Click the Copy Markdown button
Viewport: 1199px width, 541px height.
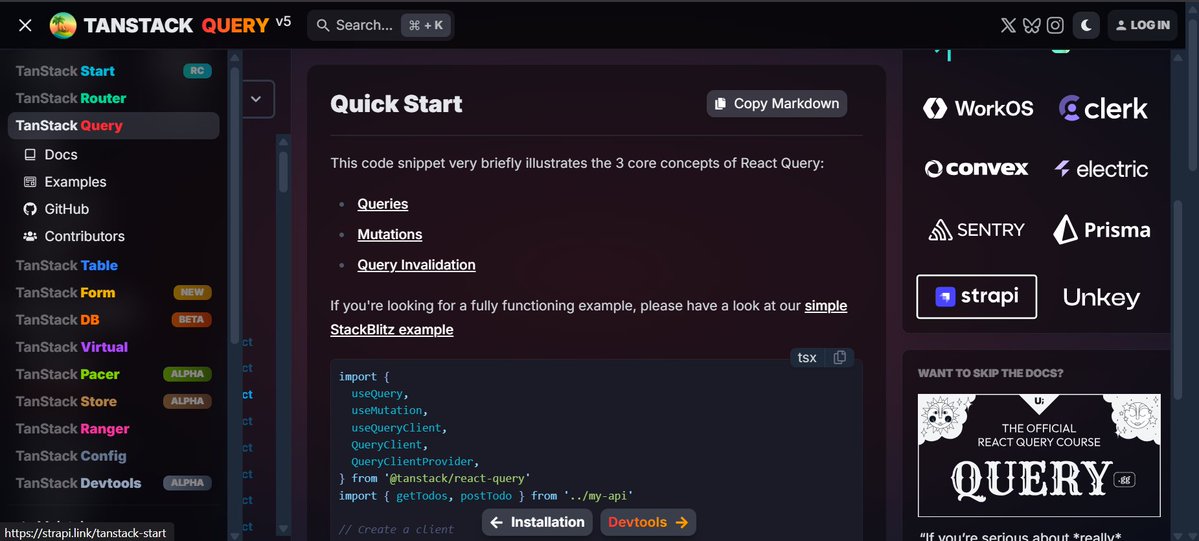coord(777,103)
